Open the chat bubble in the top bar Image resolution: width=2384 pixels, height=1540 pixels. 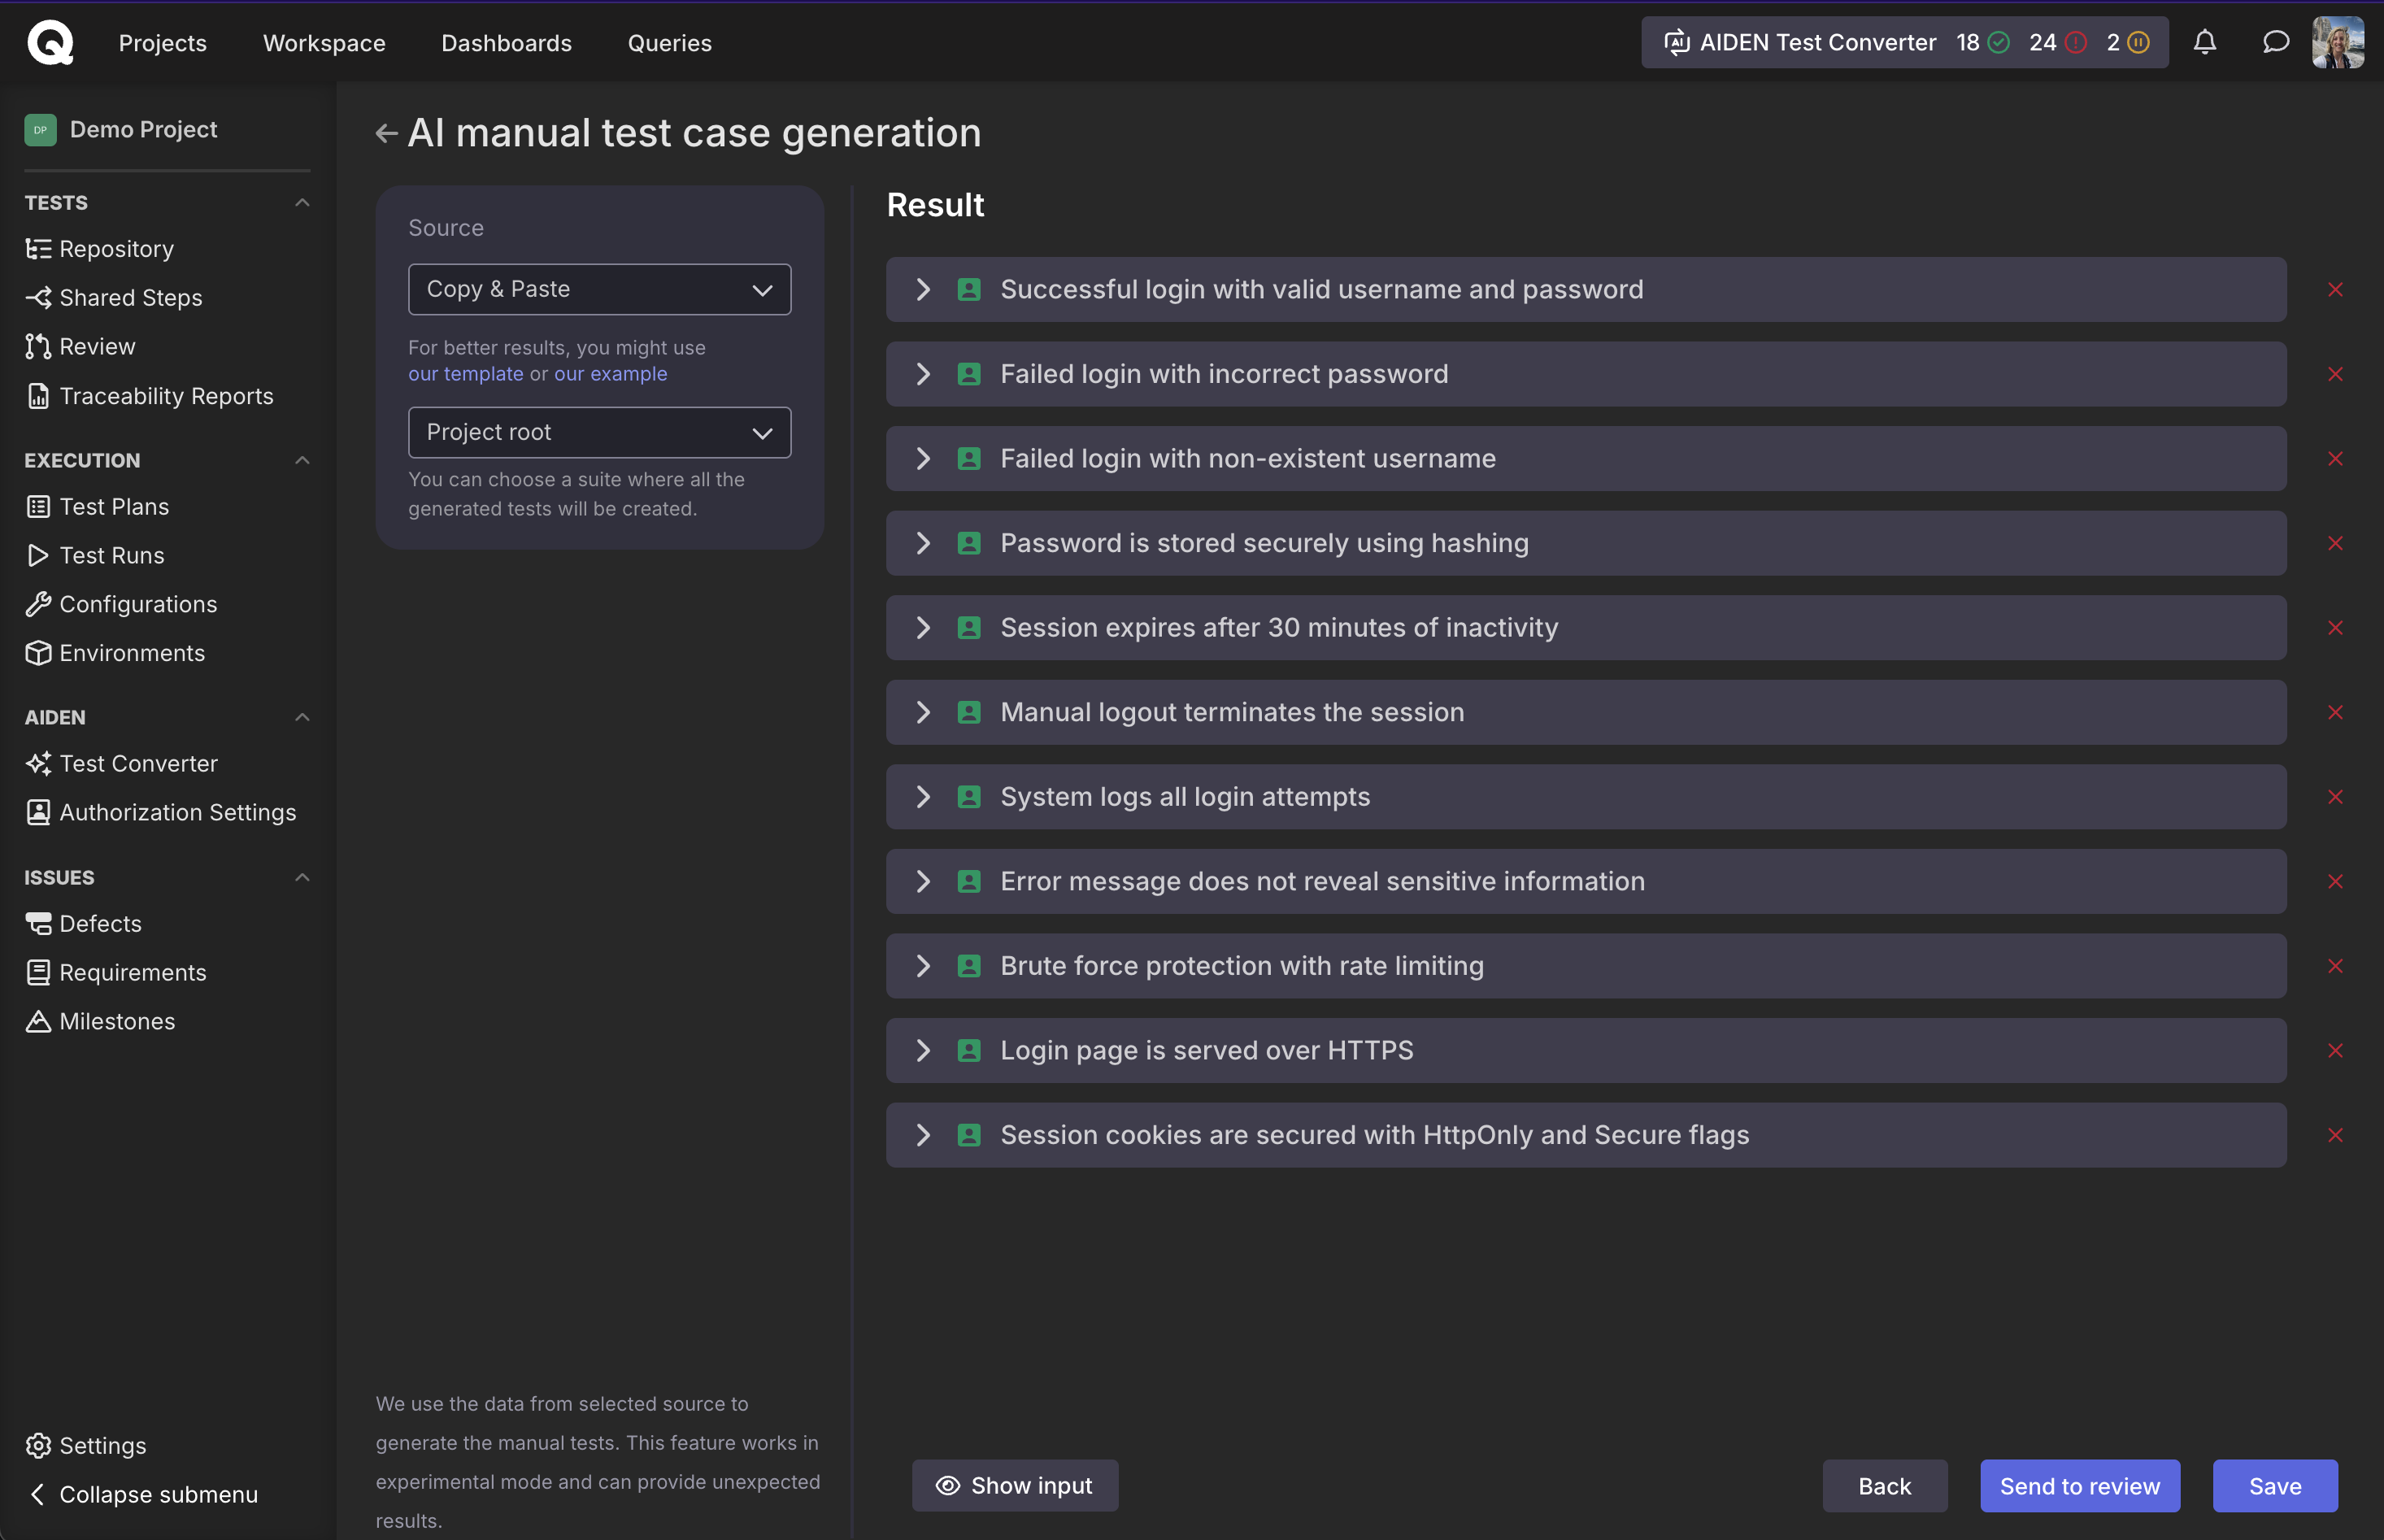click(2273, 42)
